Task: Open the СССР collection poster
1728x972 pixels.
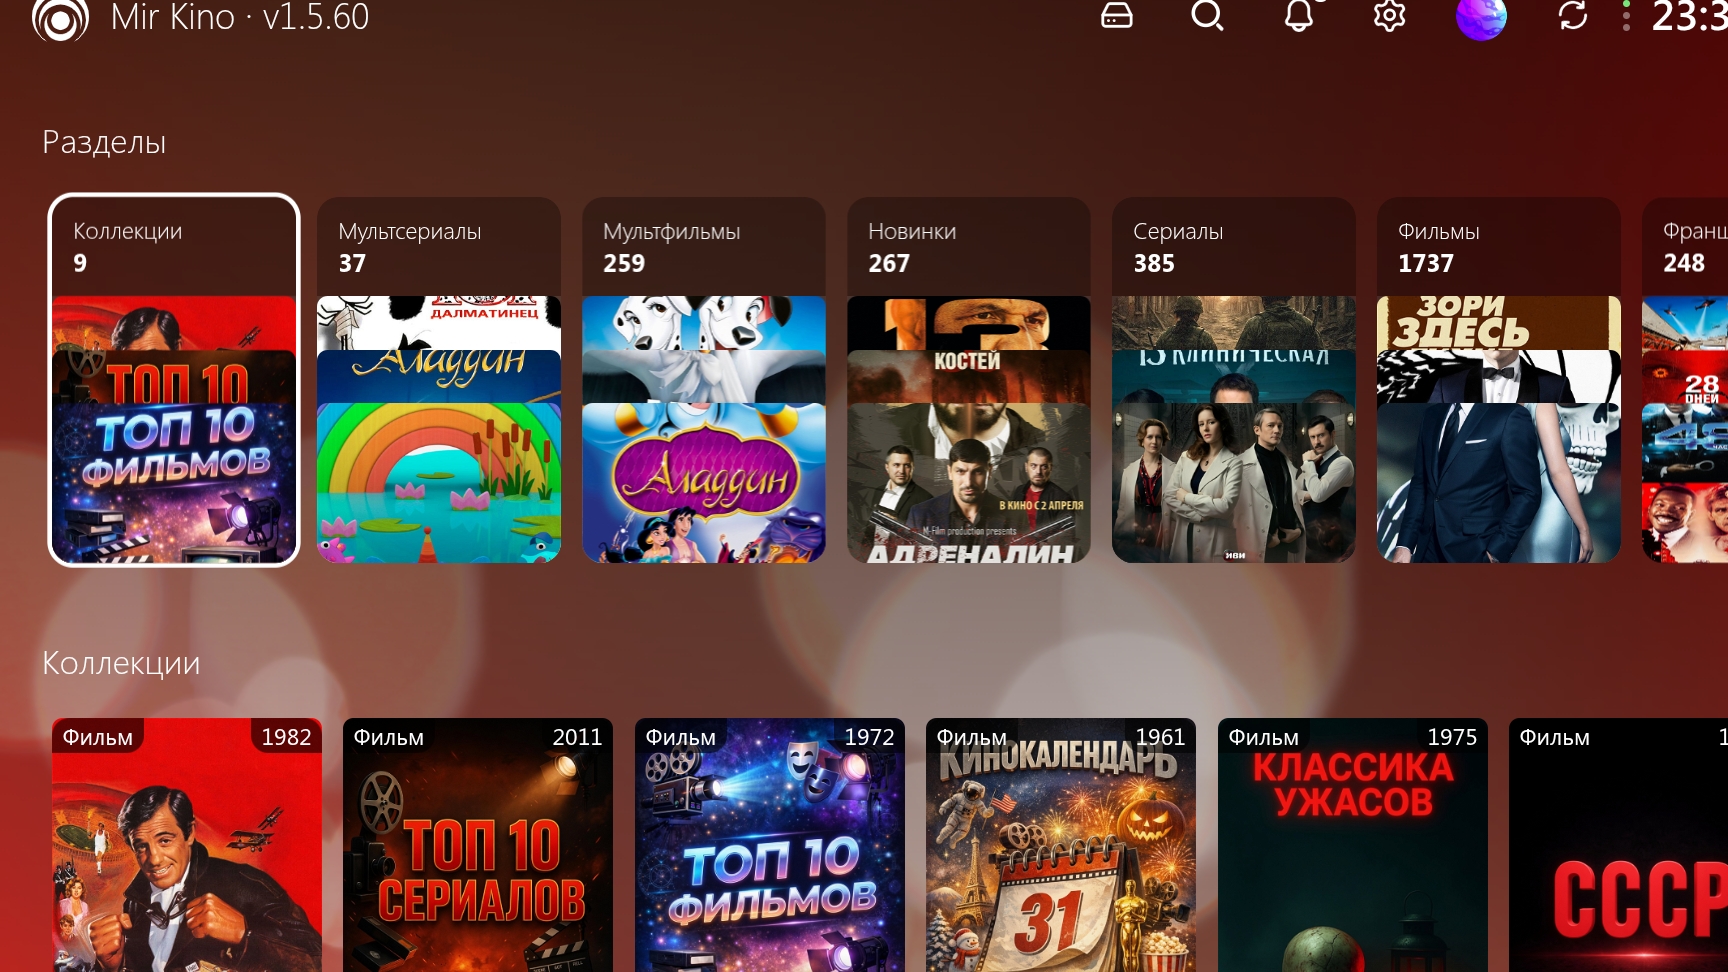Action: point(1619,845)
